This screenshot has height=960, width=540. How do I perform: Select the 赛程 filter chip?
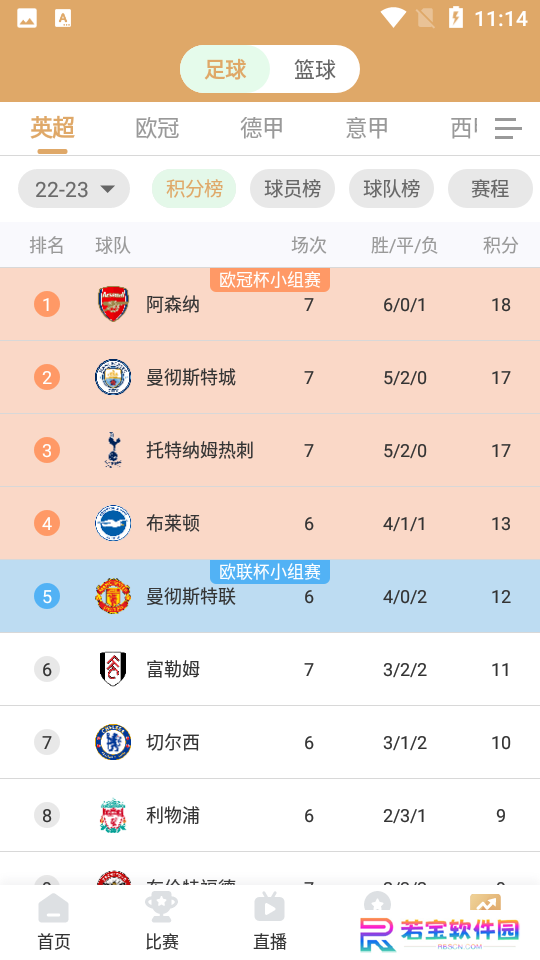[490, 189]
